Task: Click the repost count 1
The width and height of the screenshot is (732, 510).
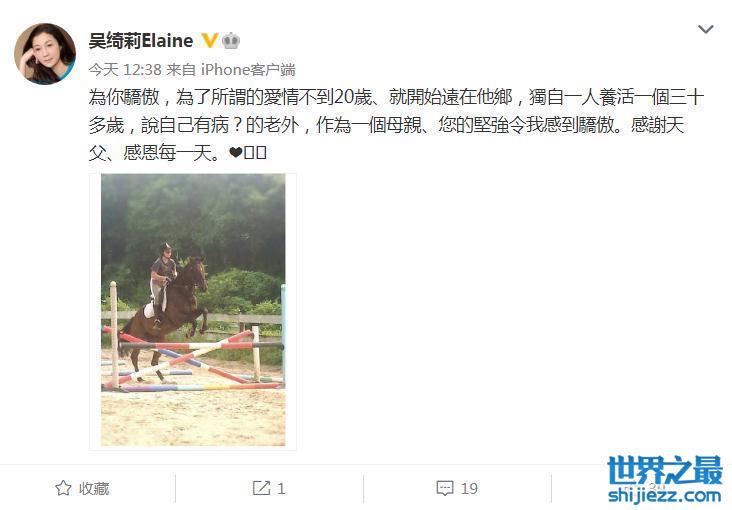Action: [281, 489]
